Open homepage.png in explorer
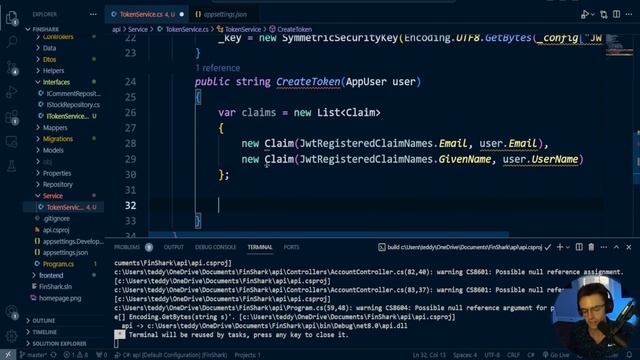The image size is (640, 360). [60, 298]
